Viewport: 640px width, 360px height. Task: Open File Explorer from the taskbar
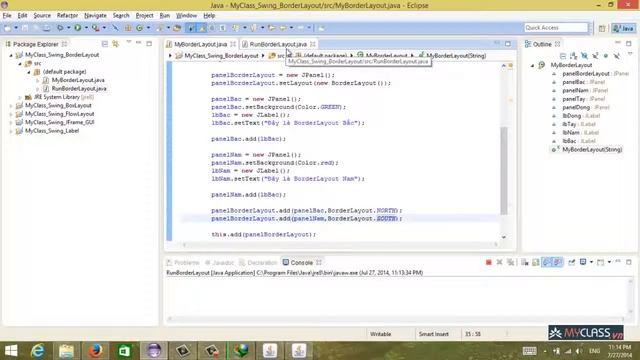(66, 351)
